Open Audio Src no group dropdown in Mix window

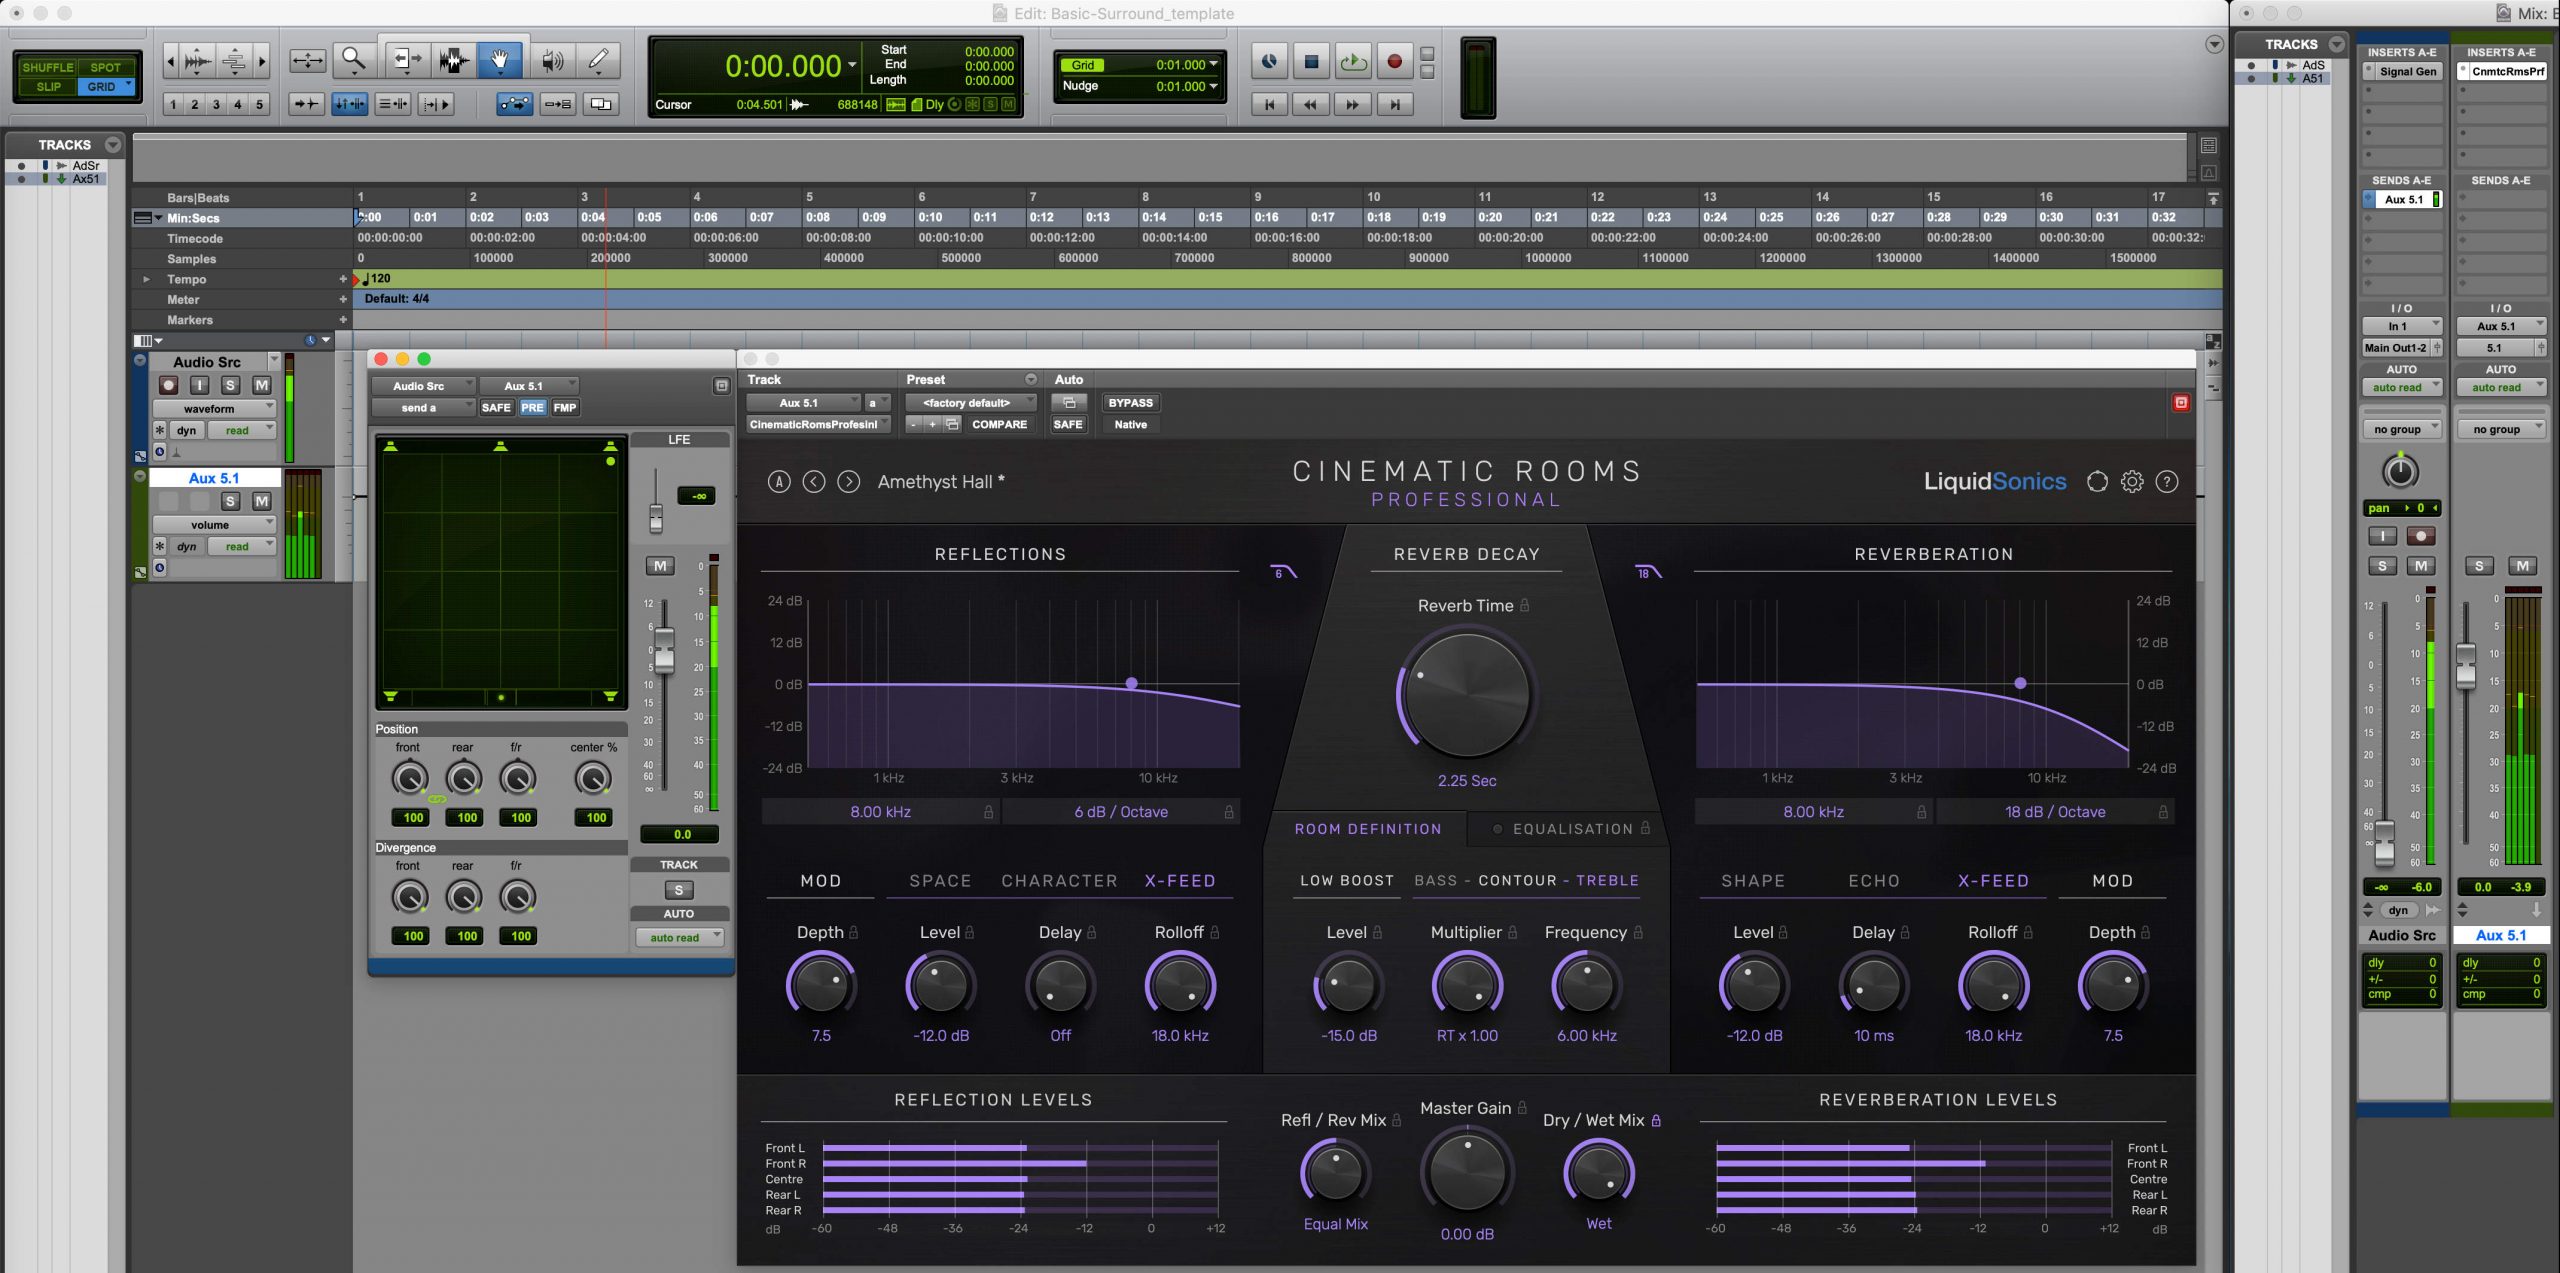tap(2403, 430)
